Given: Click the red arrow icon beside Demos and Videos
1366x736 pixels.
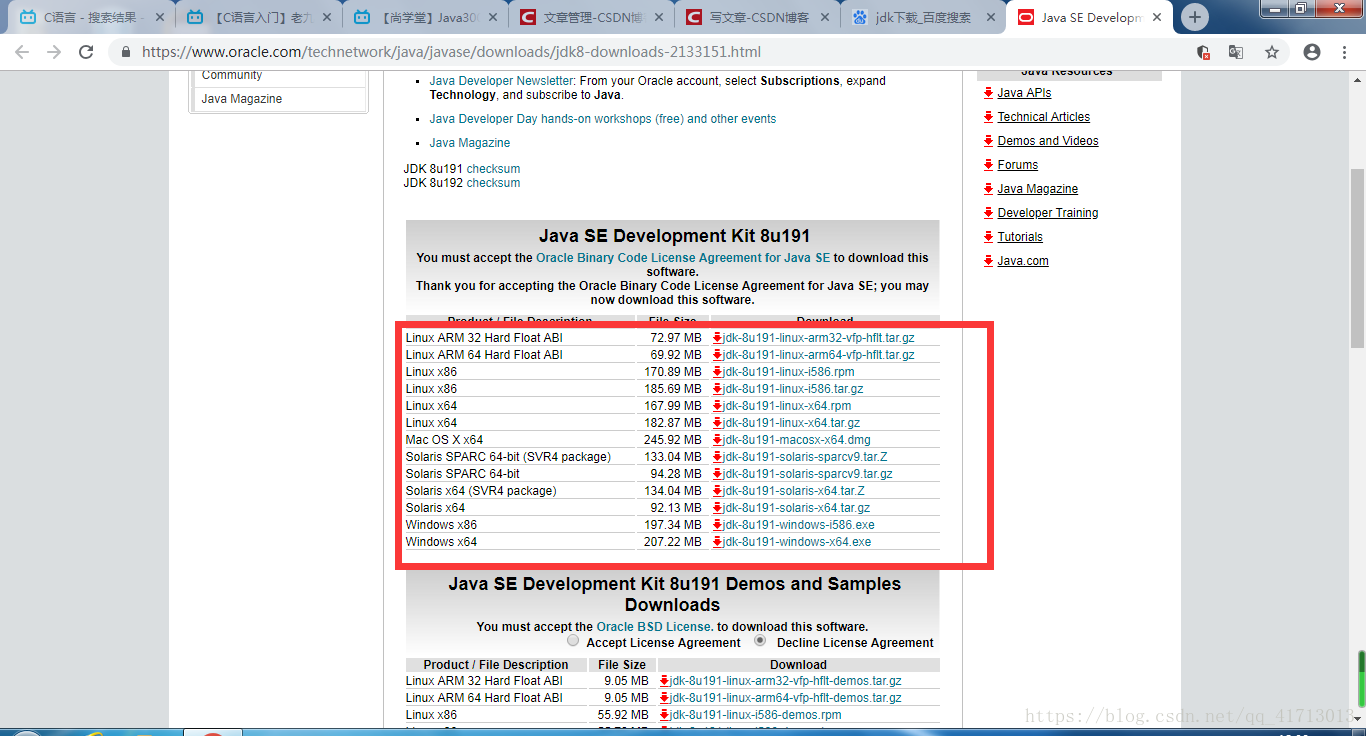Looking at the screenshot, I should pos(989,141).
